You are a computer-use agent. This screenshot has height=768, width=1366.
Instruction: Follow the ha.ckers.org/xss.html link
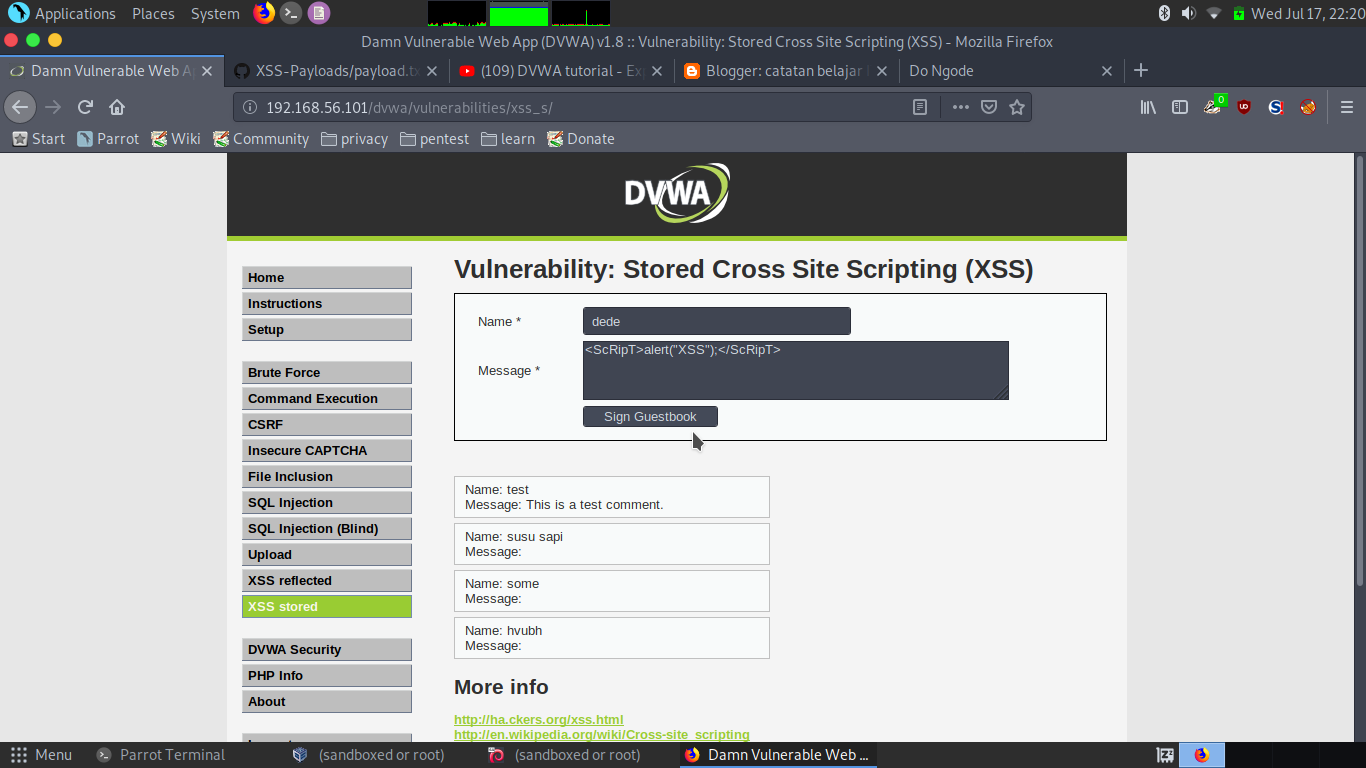pyautogui.click(x=539, y=719)
